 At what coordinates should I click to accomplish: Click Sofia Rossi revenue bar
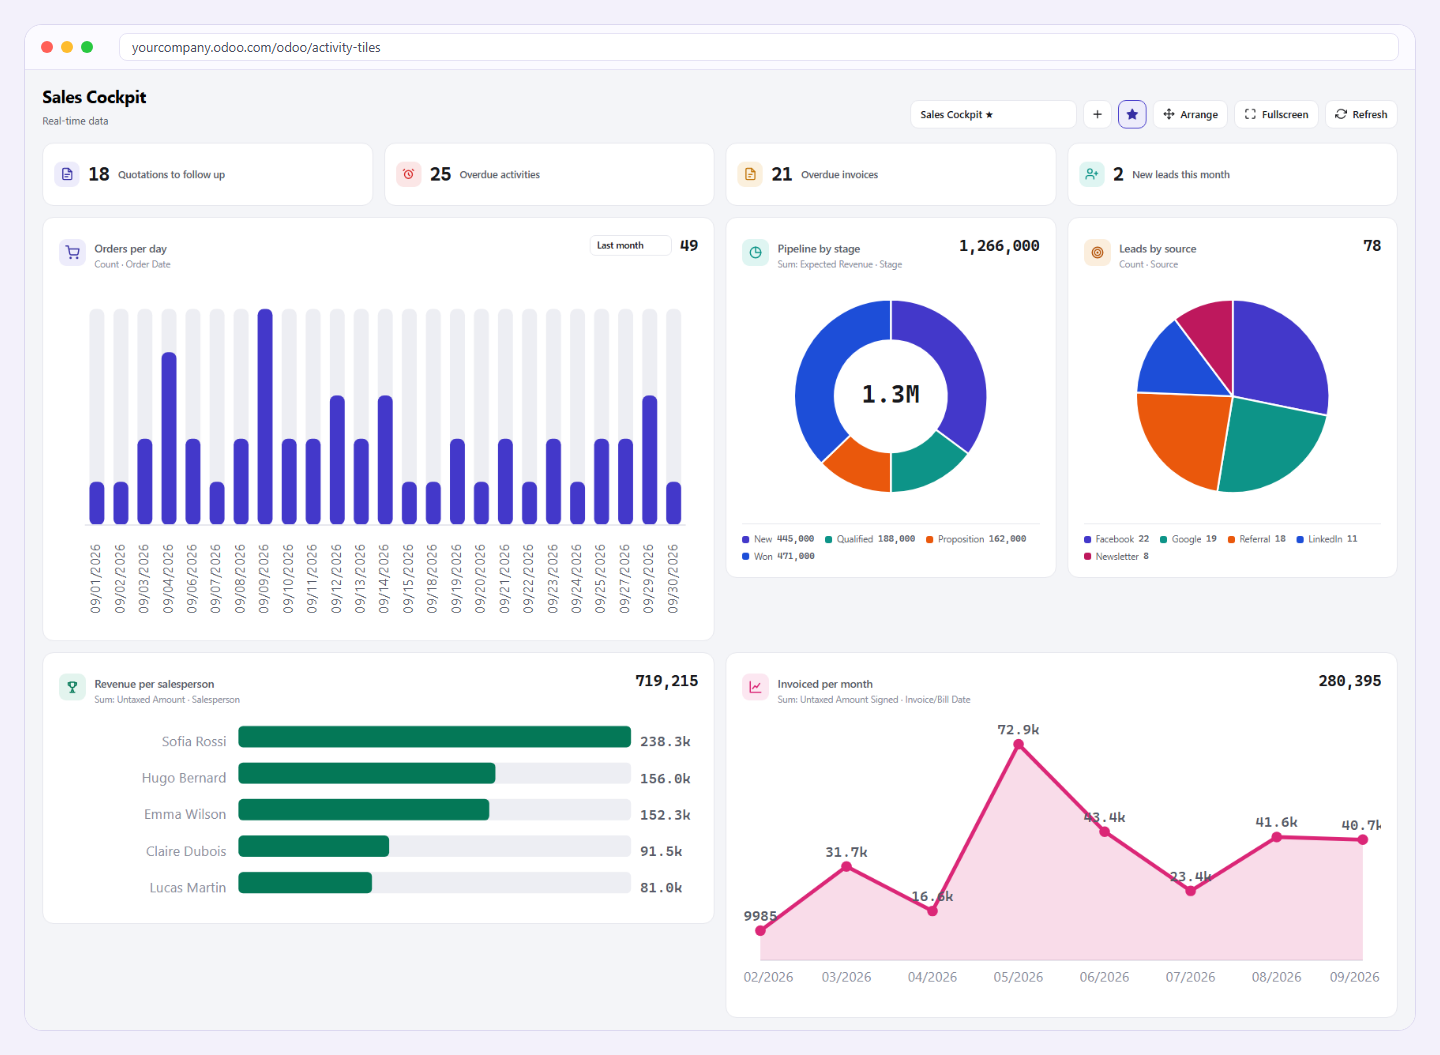pyautogui.click(x=434, y=737)
